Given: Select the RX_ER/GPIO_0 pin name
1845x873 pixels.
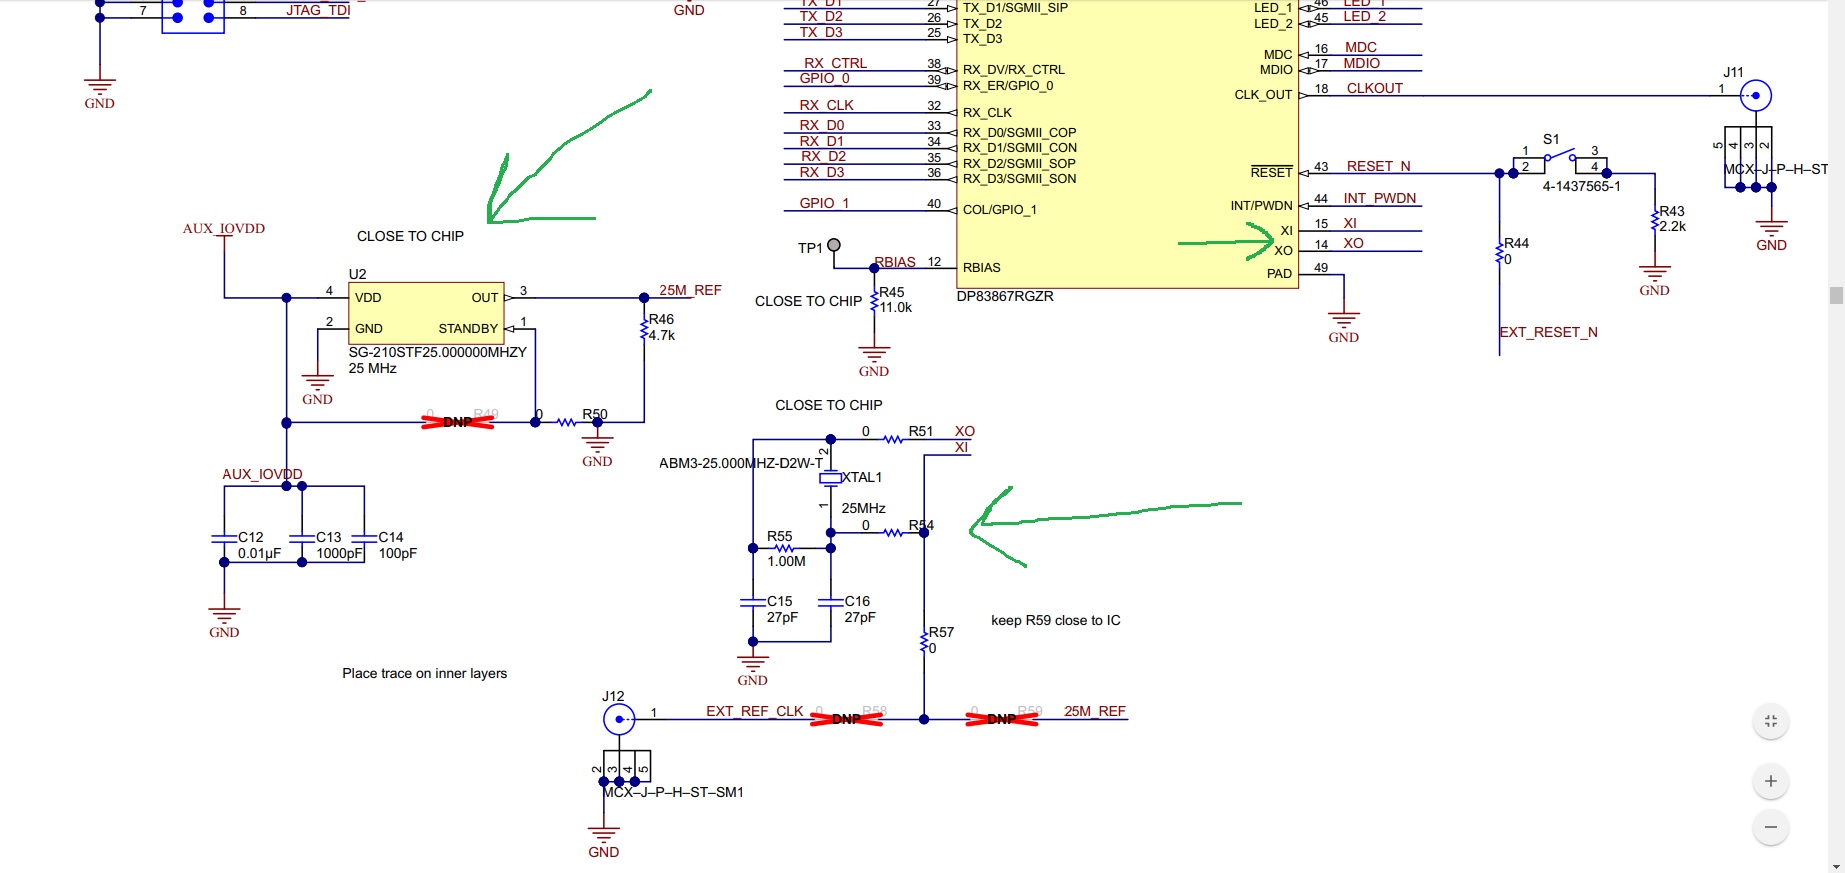Looking at the screenshot, I should (1007, 85).
